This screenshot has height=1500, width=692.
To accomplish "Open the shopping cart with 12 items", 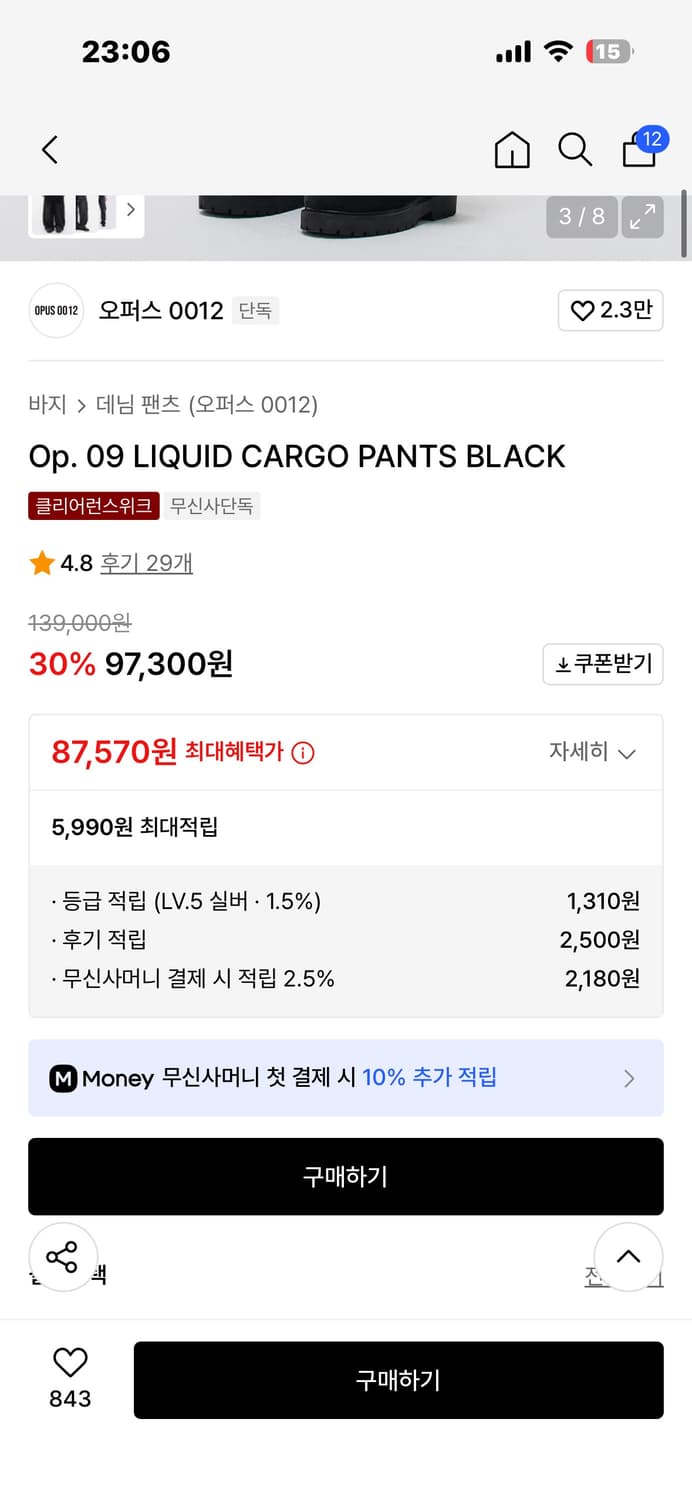I will coord(637,152).
